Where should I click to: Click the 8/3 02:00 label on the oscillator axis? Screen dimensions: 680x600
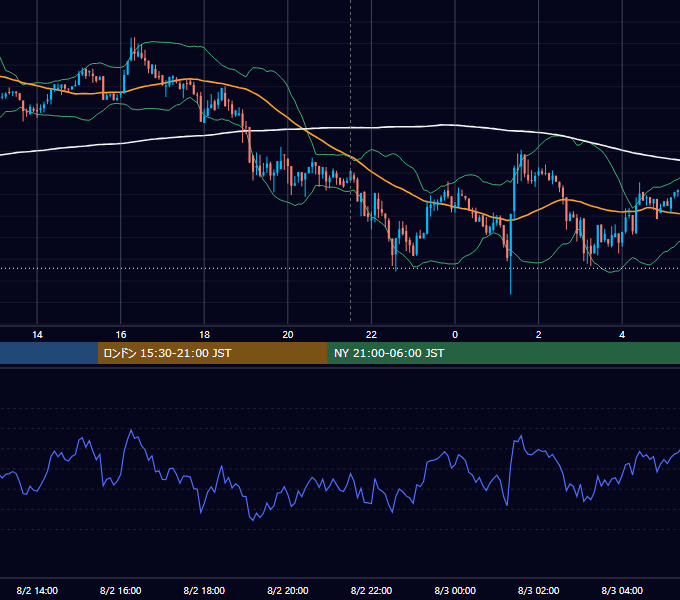(x=539, y=590)
